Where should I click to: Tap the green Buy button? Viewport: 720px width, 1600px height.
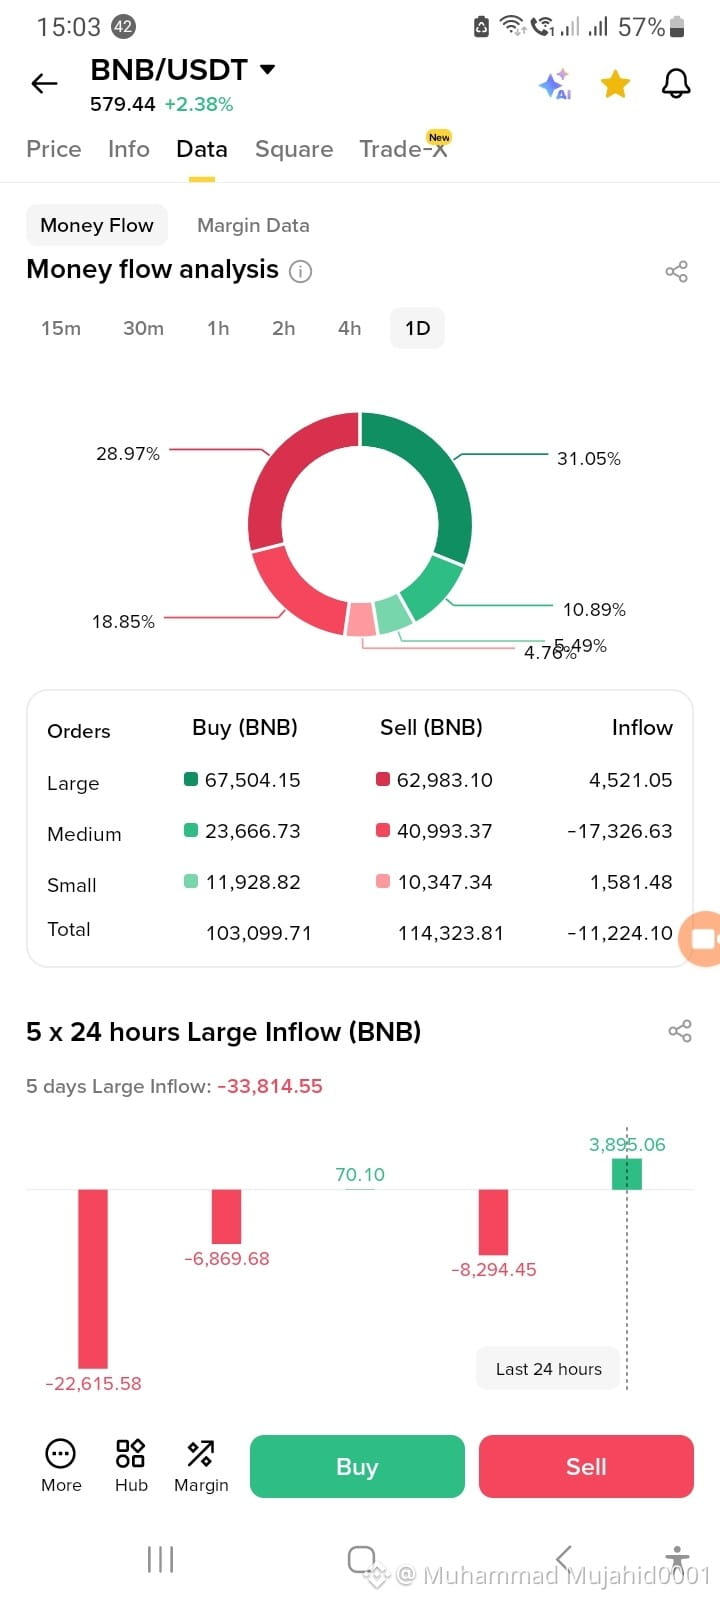click(x=357, y=1467)
